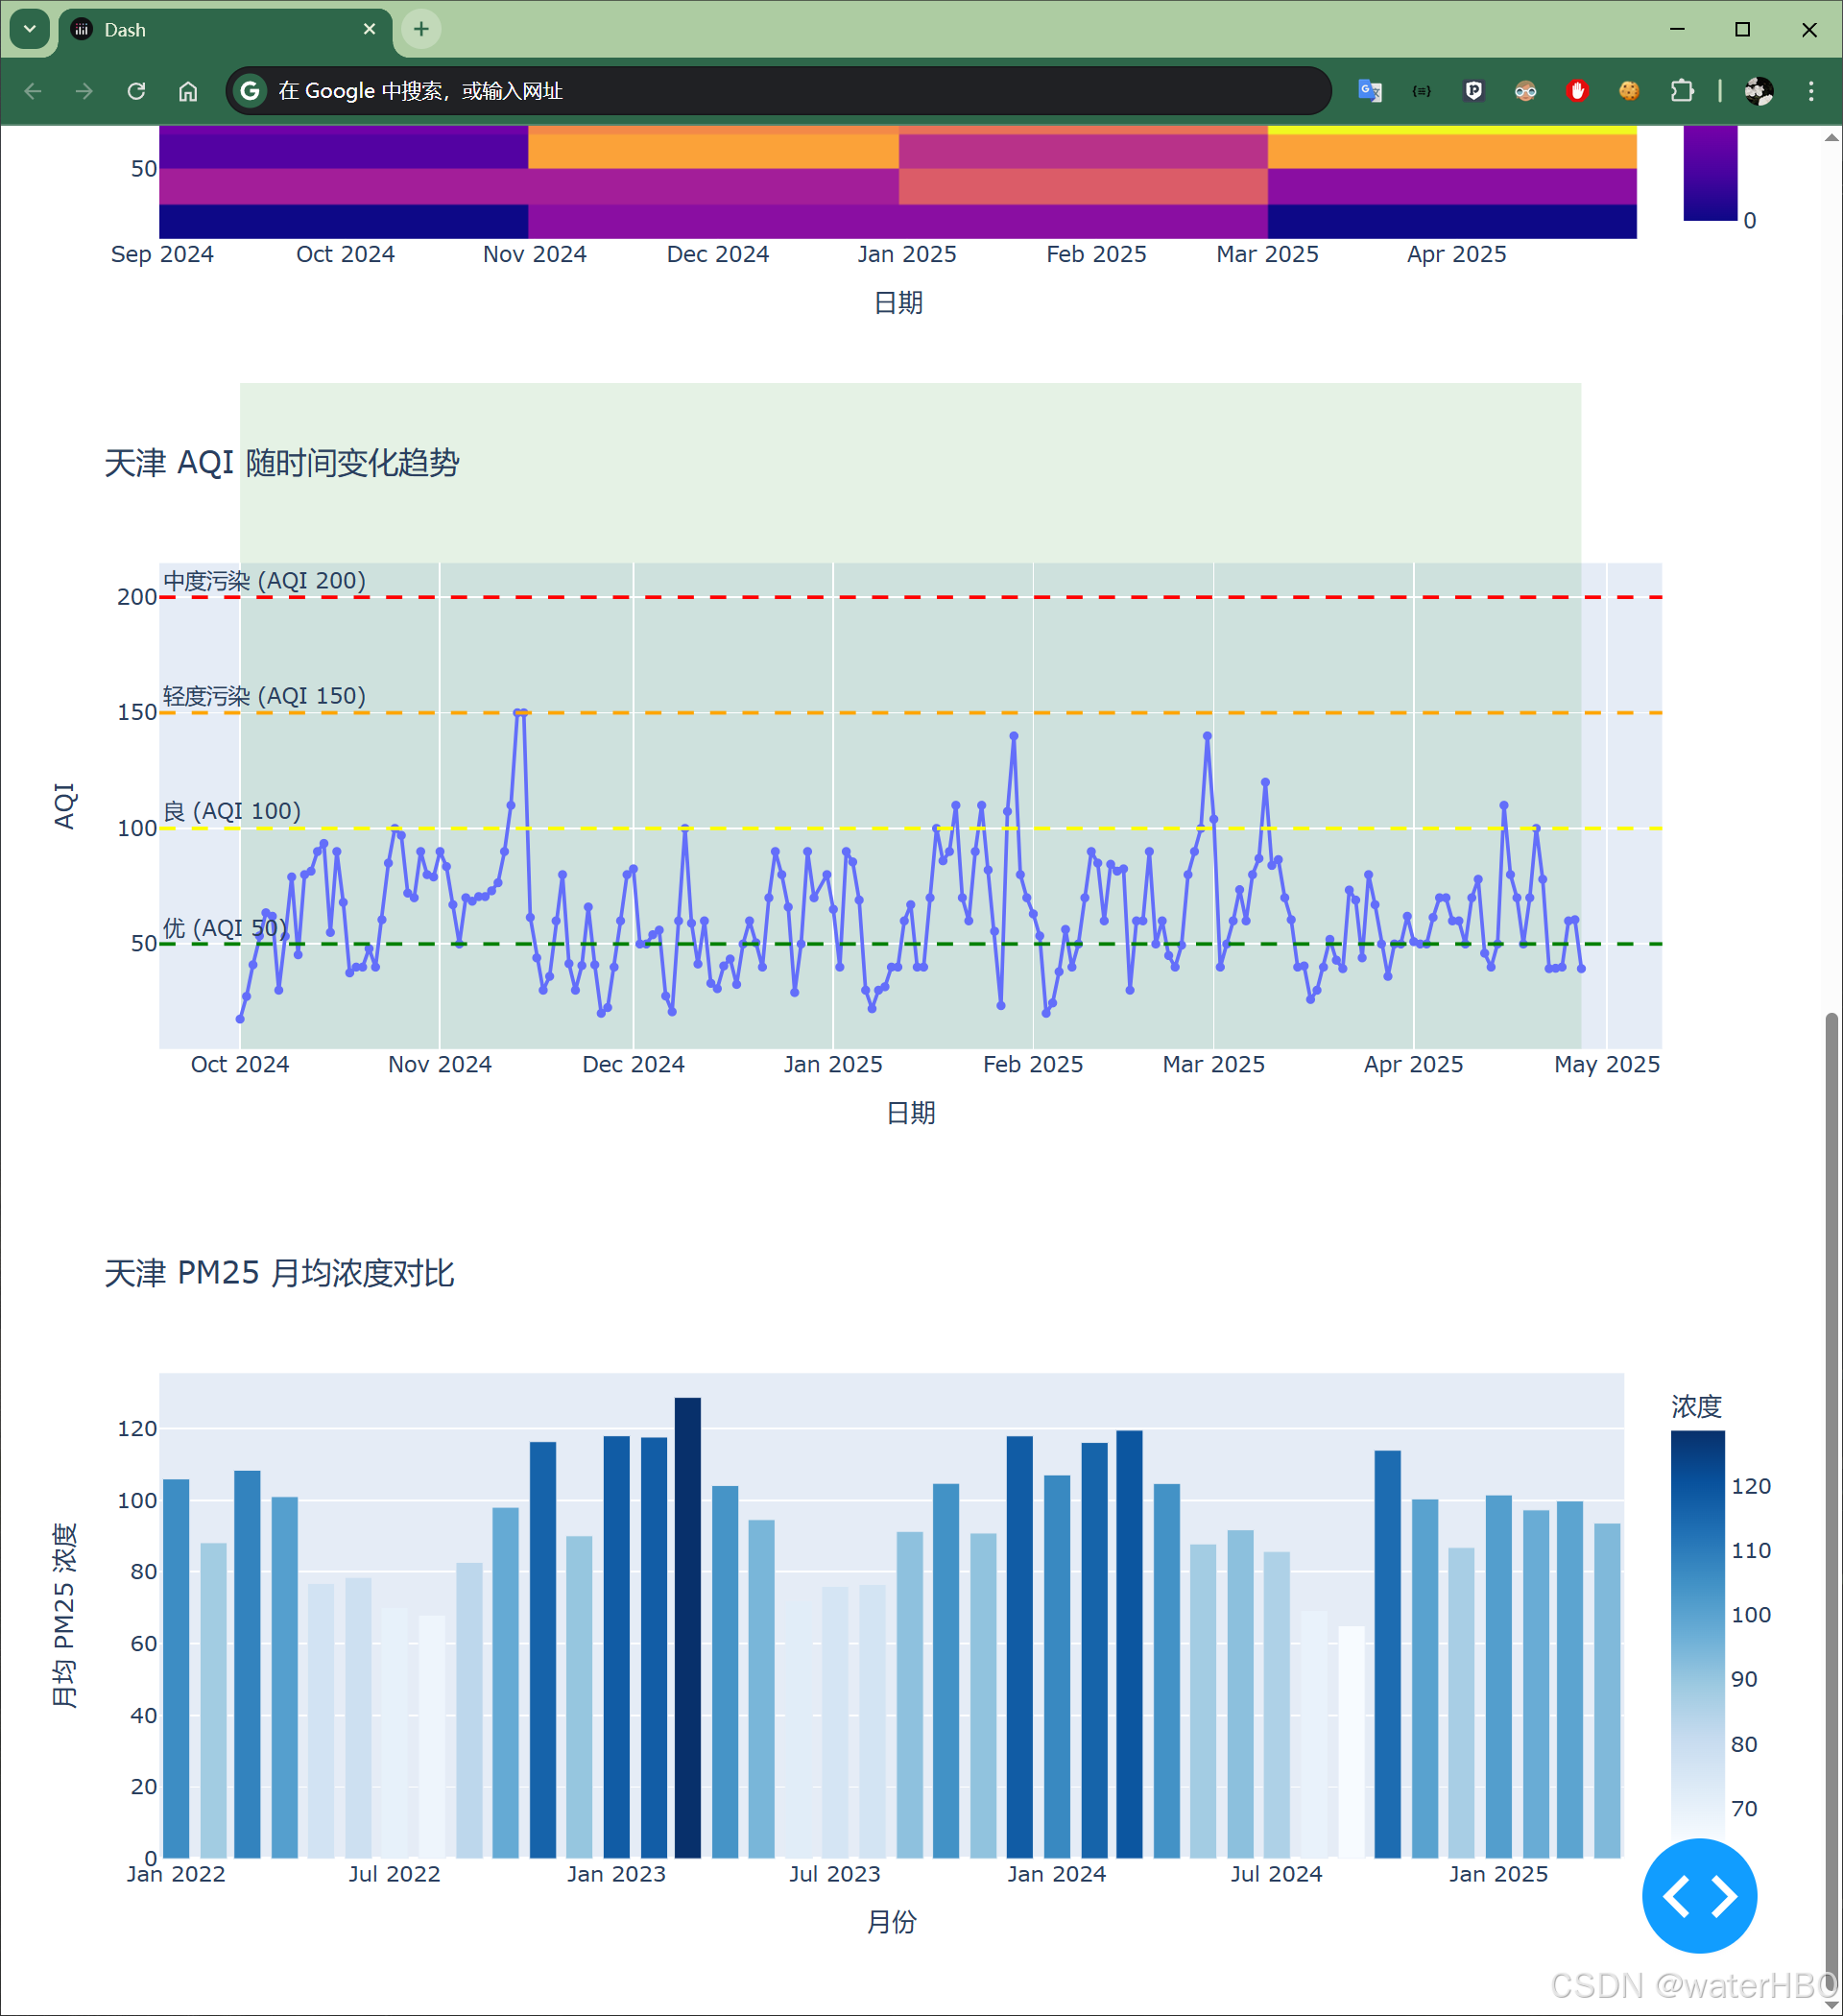This screenshot has height=2016, width=1843.
Task: Click the browser Home button
Action: pyautogui.click(x=188, y=91)
